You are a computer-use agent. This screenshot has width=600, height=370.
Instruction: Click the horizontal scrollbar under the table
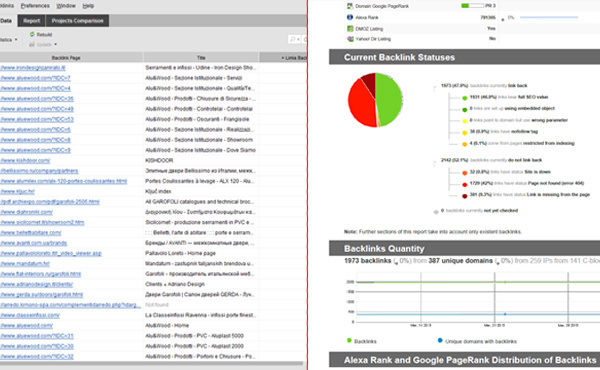[x=151, y=363]
